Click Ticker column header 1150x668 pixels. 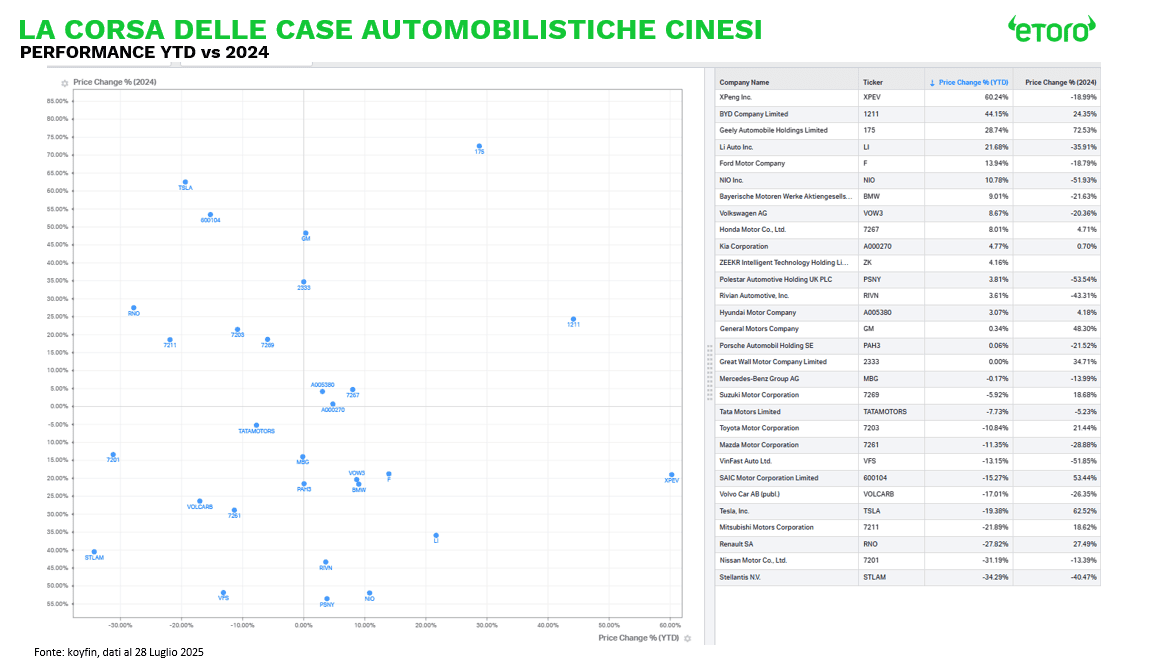pos(873,82)
